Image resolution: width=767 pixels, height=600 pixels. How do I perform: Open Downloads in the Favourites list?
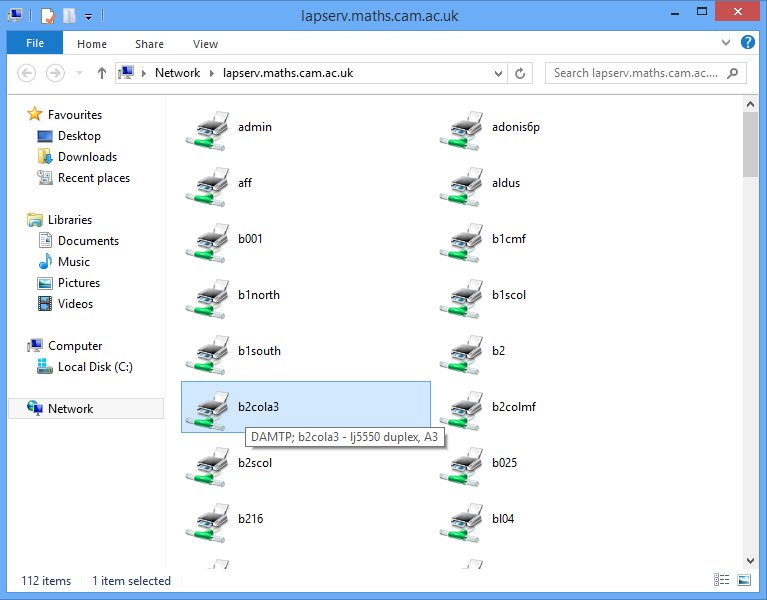click(87, 157)
